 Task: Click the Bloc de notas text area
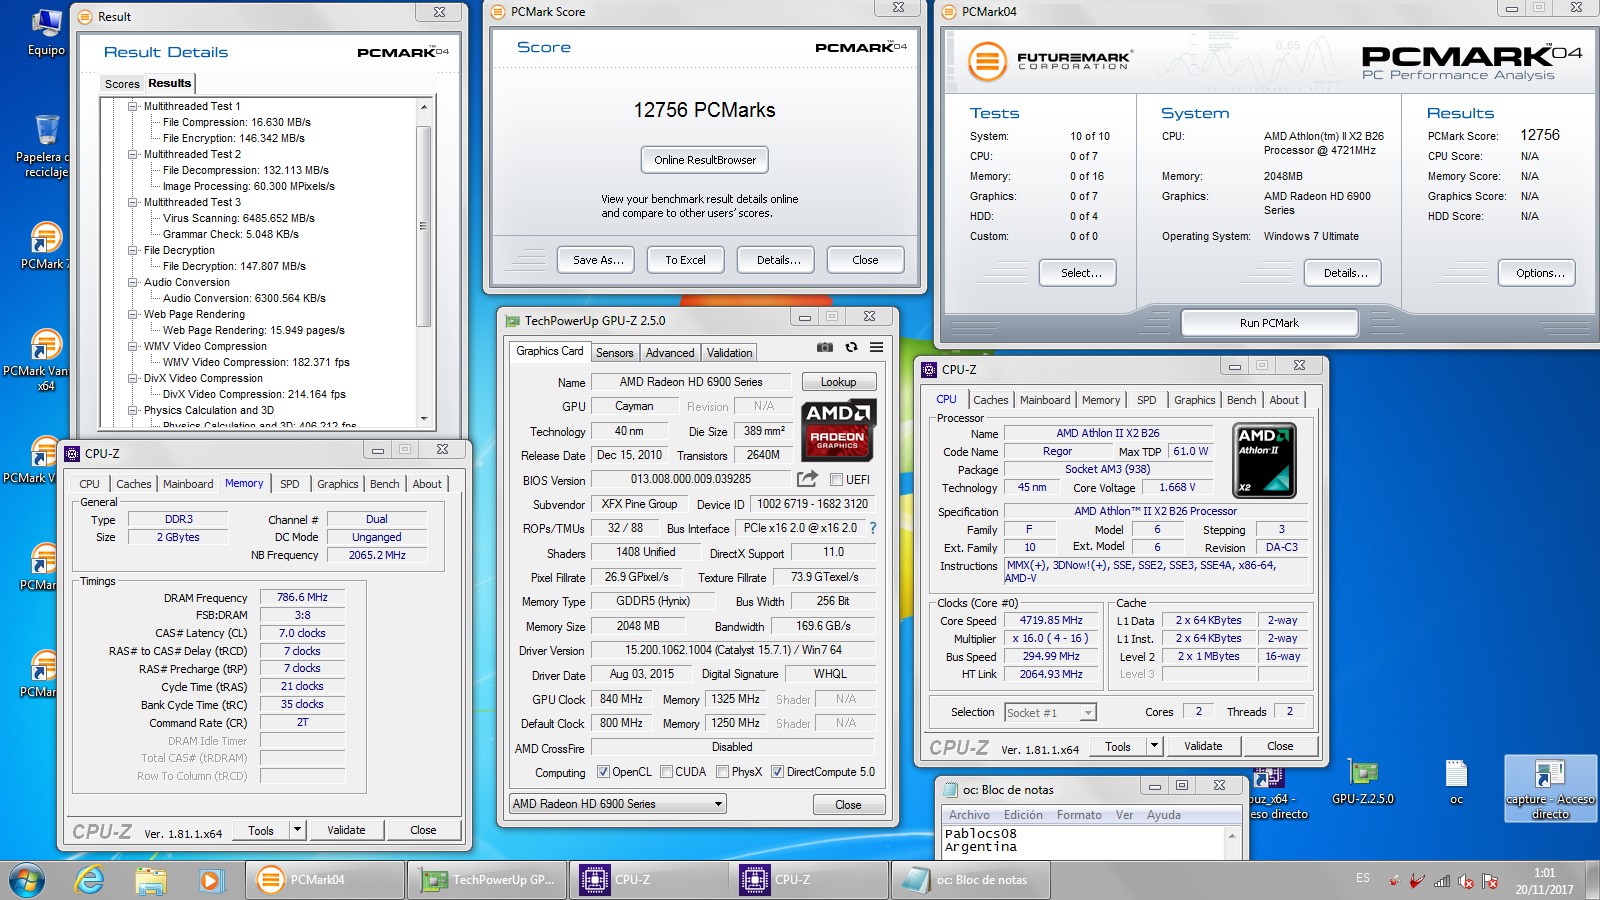tap(1084, 842)
